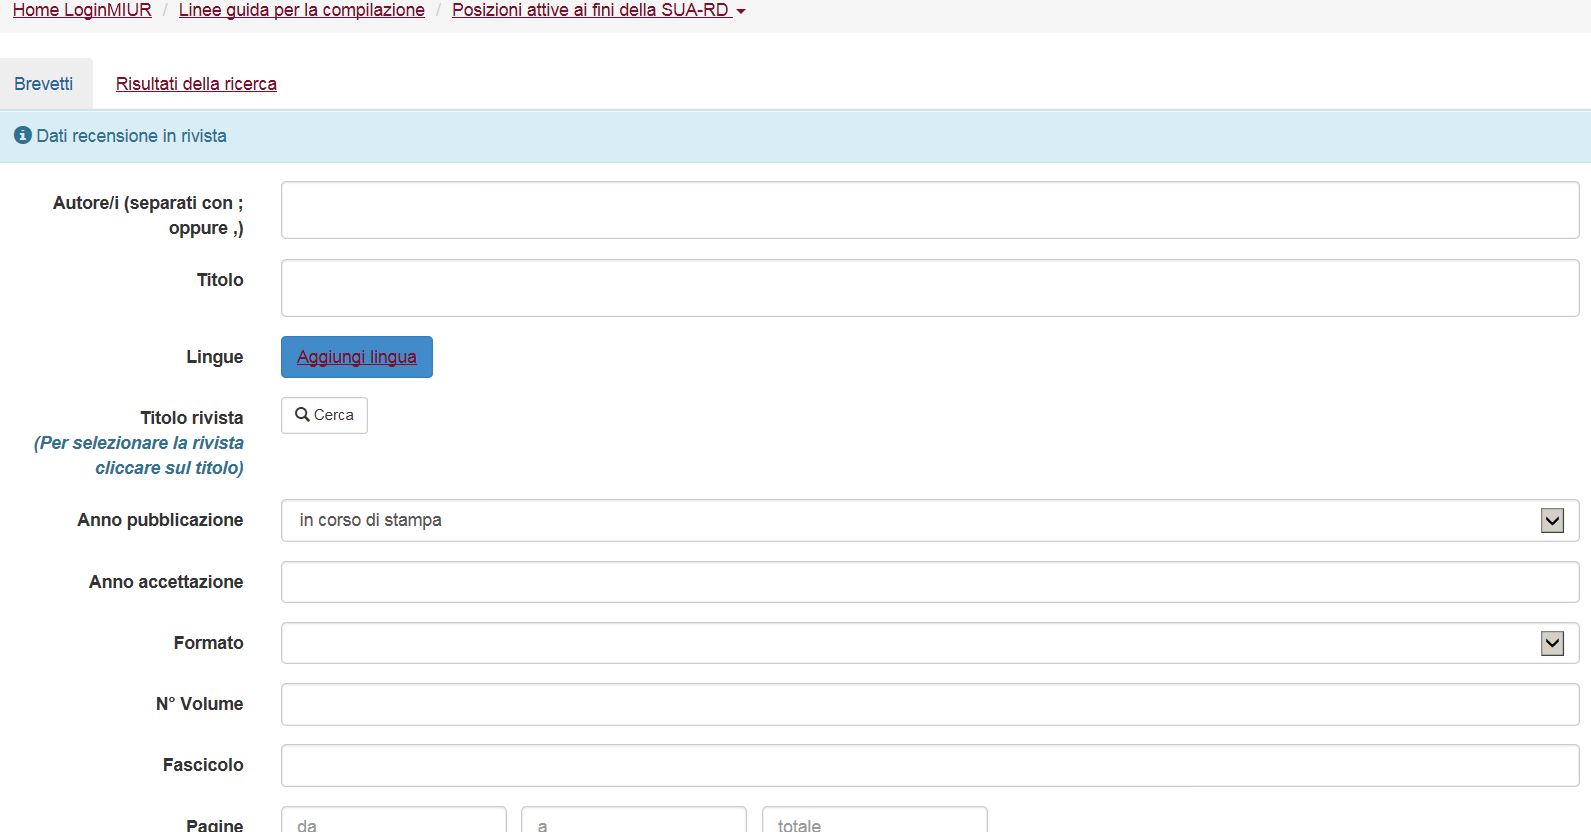The width and height of the screenshot is (1591, 832).
Task: Click the N° Volume input field
Action: point(929,705)
